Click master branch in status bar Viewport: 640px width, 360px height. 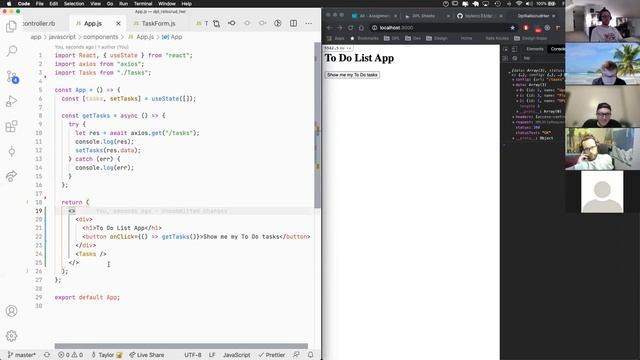tap(22, 355)
